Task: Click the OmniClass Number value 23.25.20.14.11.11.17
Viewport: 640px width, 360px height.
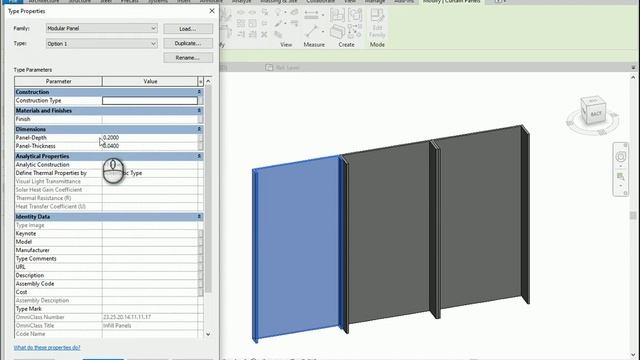Action: (x=127, y=317)
